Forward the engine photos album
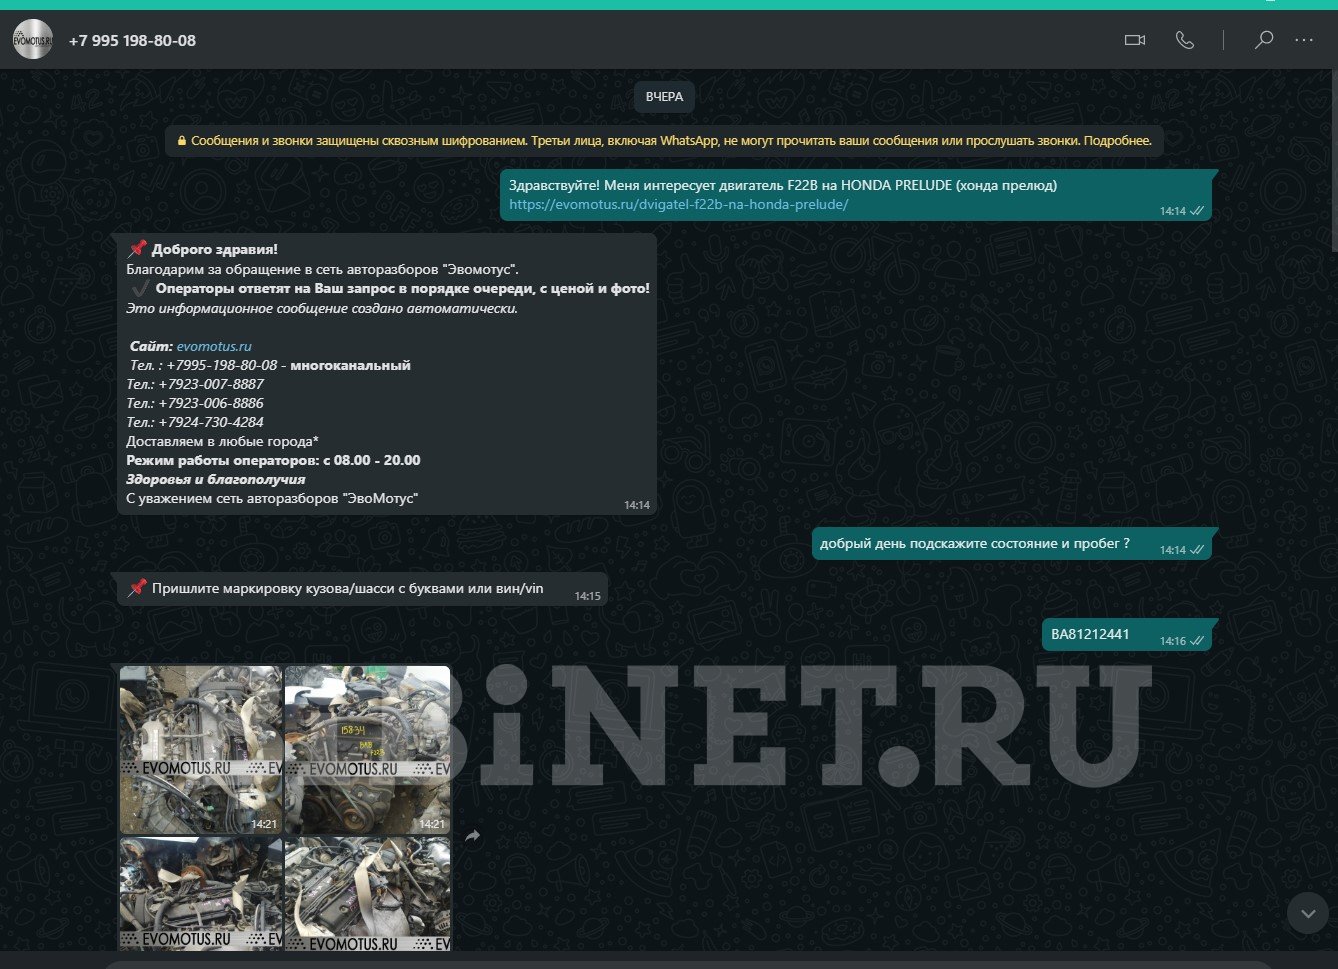 click(x=472, y=836)
